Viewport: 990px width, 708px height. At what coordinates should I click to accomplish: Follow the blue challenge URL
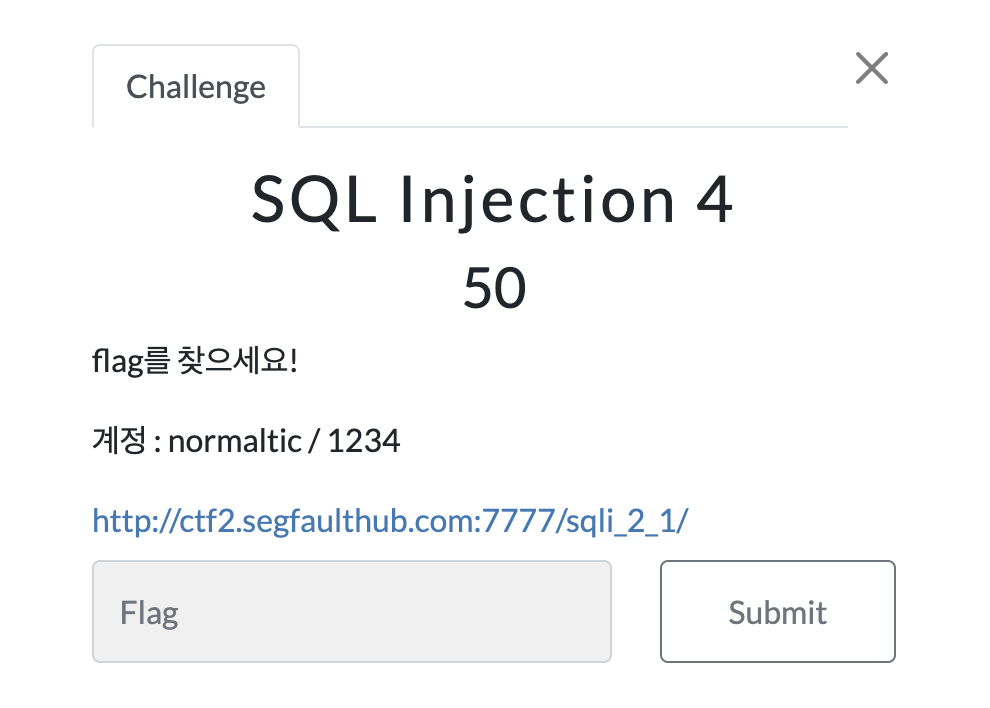pos(390,521)
